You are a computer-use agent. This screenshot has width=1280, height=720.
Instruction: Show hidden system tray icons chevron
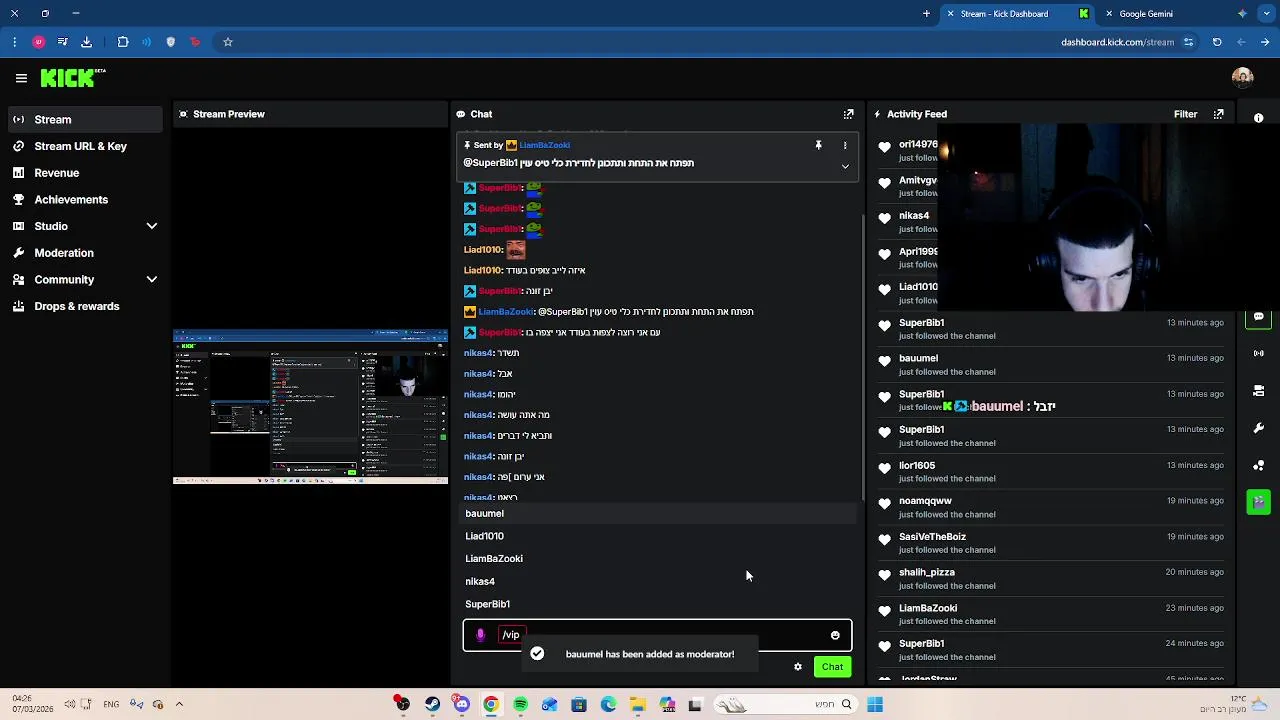coord(179,705)
